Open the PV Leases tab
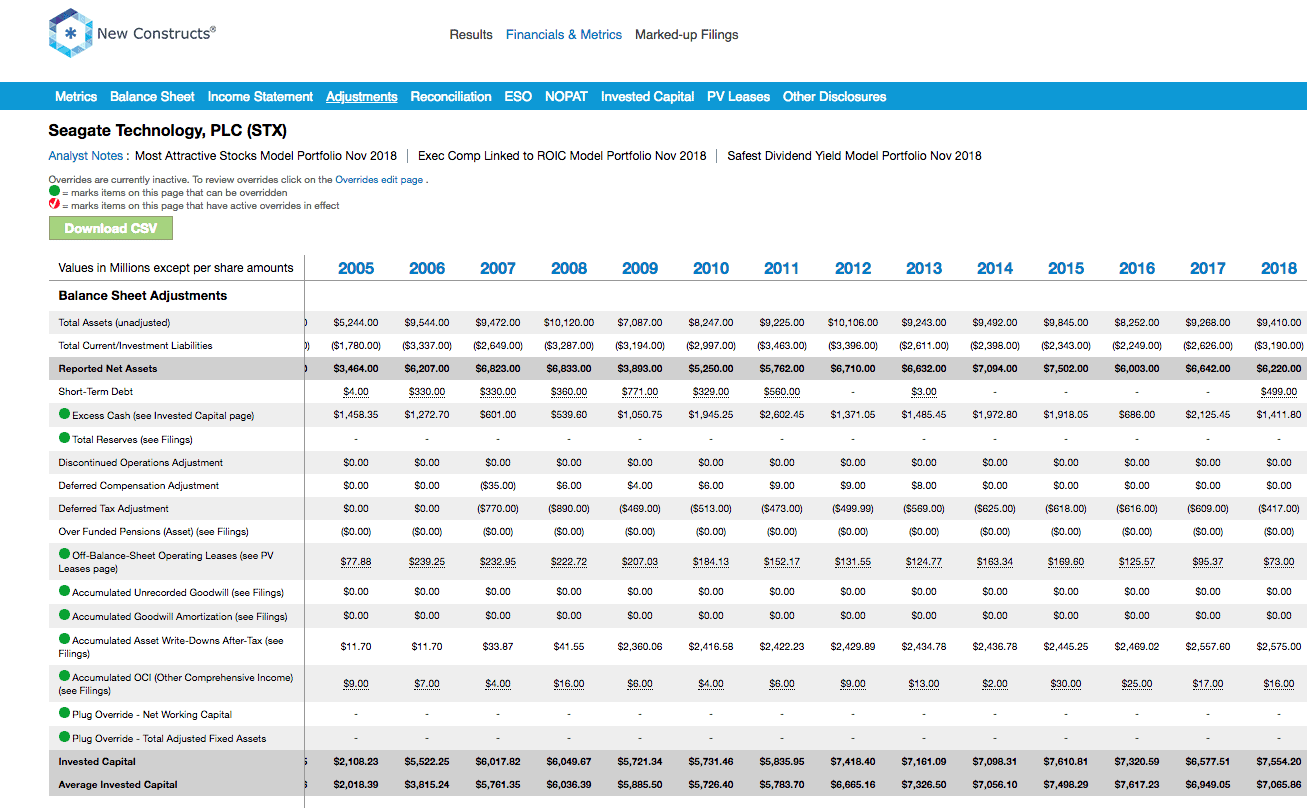The image size is (1307, 808). [738, 97]
